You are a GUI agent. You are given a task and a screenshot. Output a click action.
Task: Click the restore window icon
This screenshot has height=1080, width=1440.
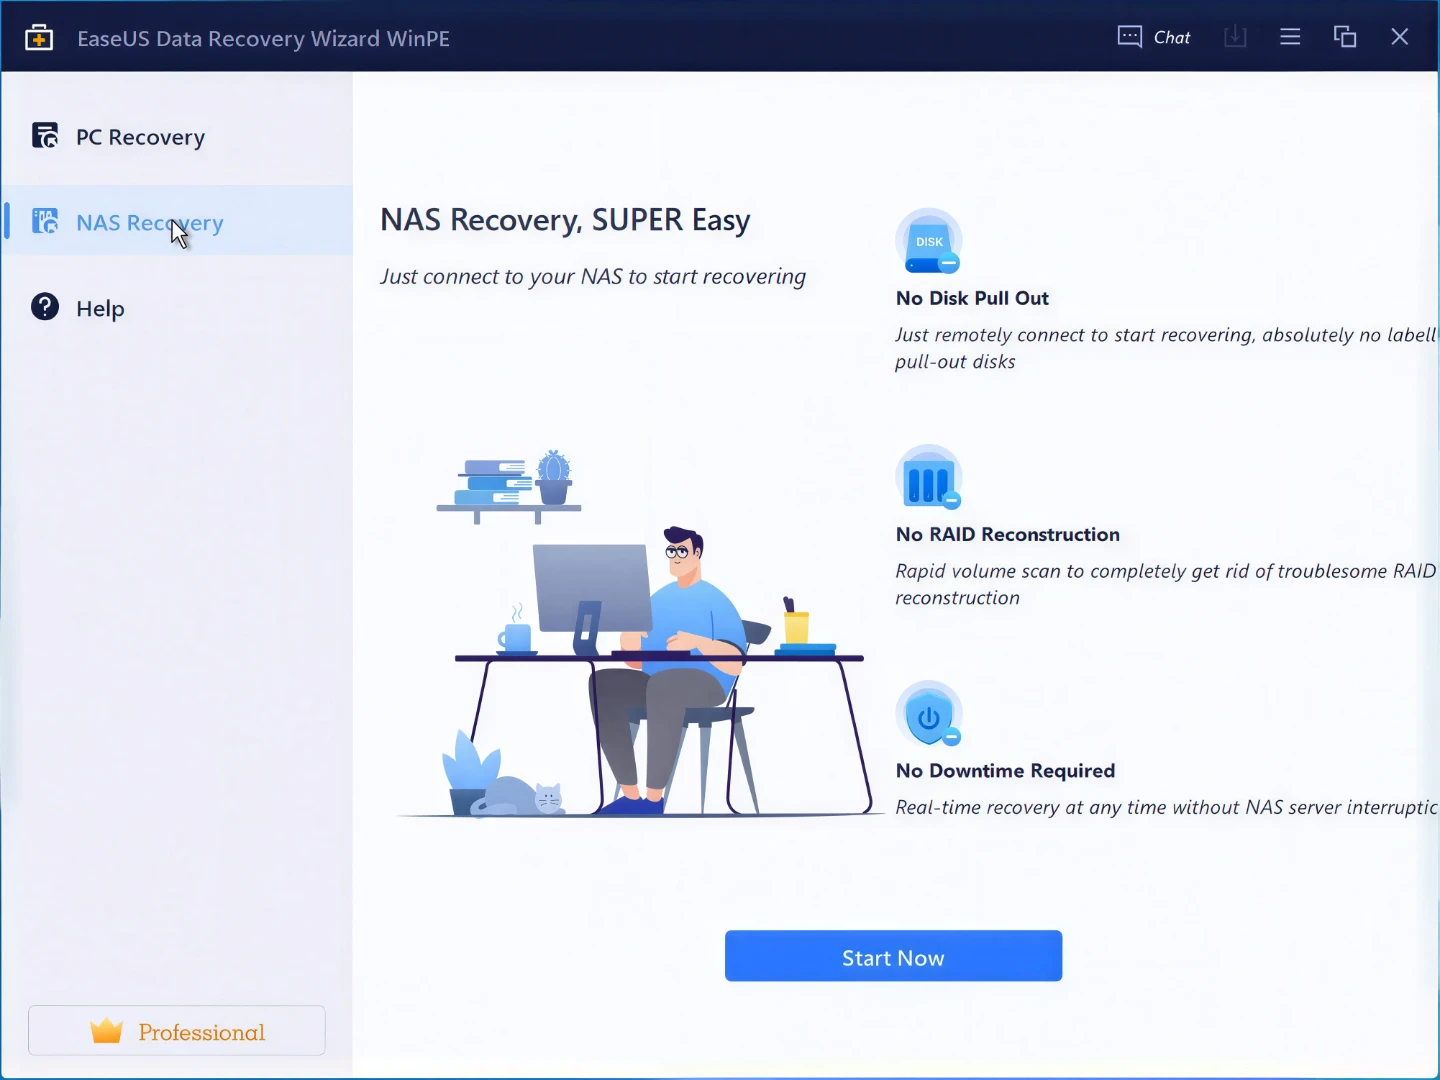pyautogui.click(x=1345, y=37)
